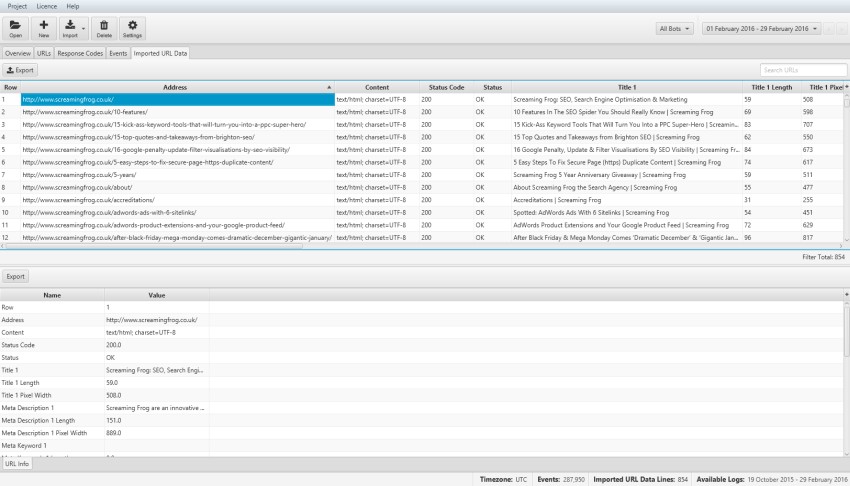Switch to the Events tab
Image resolution: width=850 pixels, height=486 pixels.
(118, 53)
